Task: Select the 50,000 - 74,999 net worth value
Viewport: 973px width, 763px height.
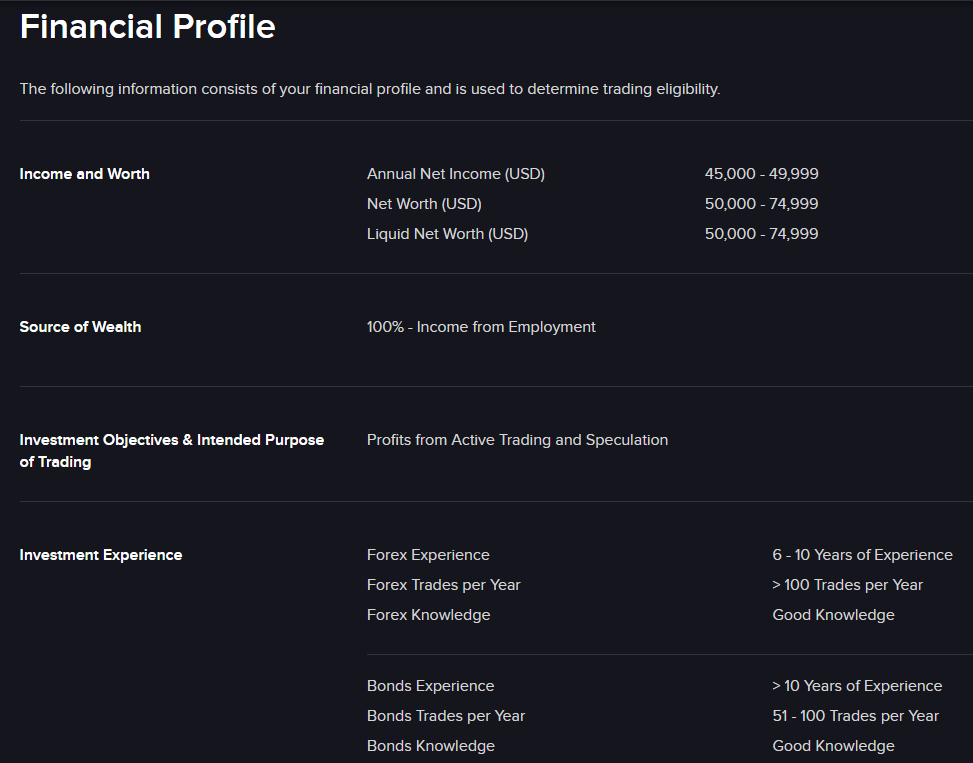Action: (761, 203)
